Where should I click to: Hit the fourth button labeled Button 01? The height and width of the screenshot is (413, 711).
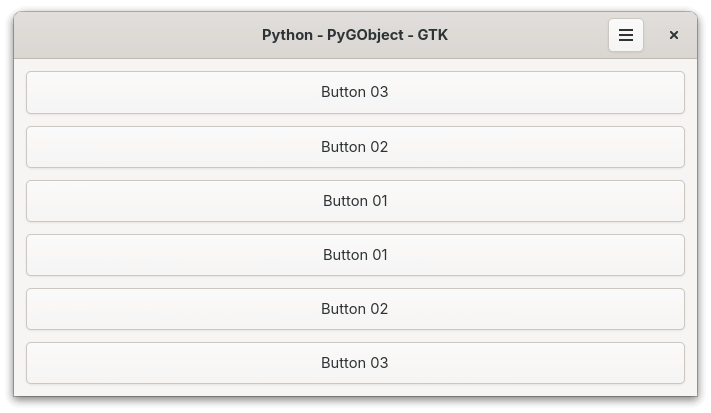[355, 255]
